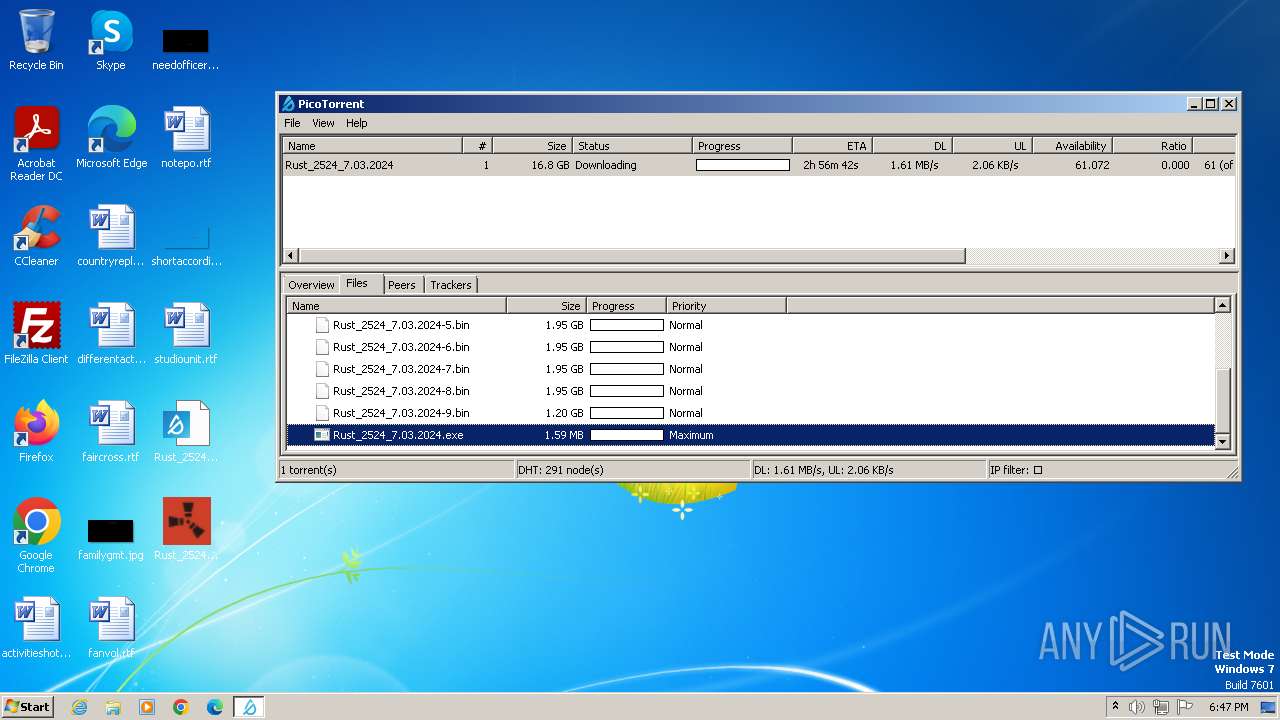Open the View menu
This screenshot has width=1280, height=720.
click(x=323, y=123)
